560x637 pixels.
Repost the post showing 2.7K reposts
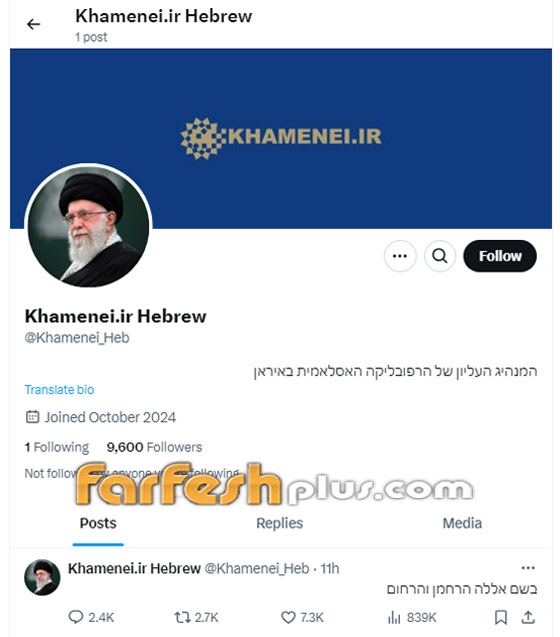click(x=196, y=618)
